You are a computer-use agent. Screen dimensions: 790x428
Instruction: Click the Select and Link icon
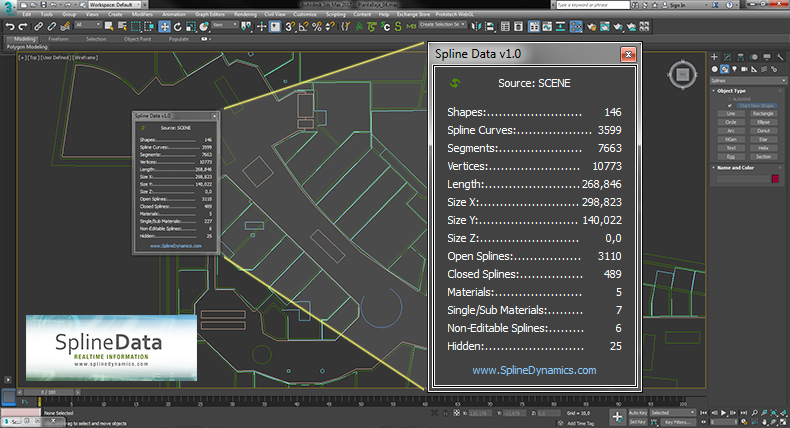coord(37,26)
